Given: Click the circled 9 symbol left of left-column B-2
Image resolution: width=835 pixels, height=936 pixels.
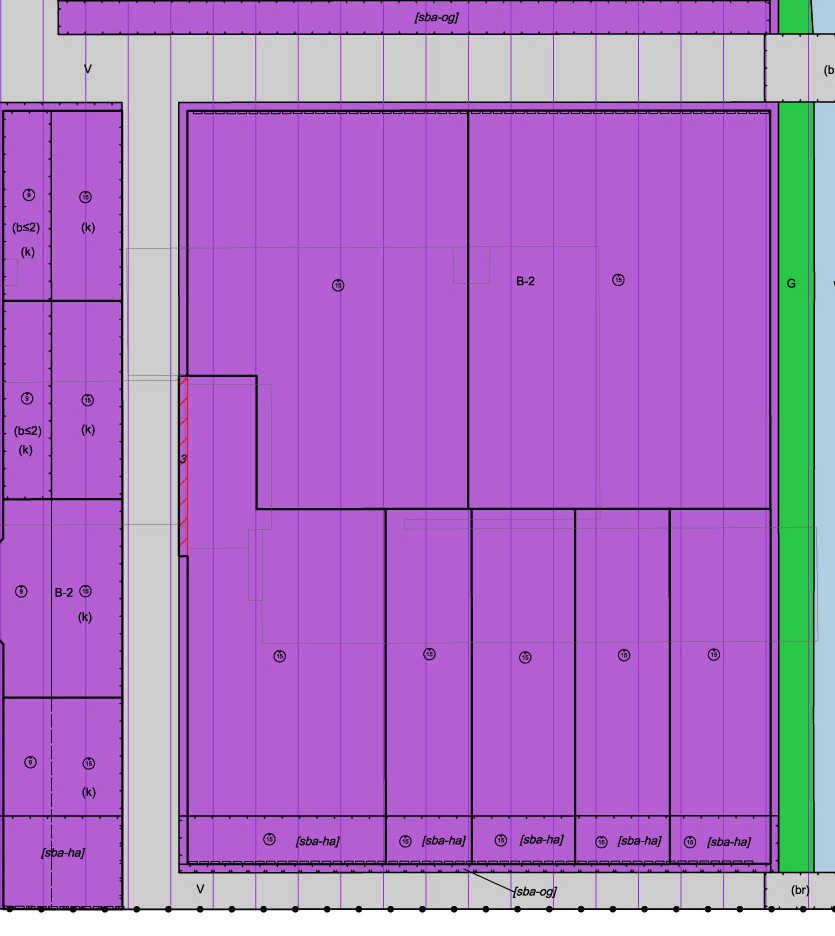Looking at the screenshot, I should 22,592.
